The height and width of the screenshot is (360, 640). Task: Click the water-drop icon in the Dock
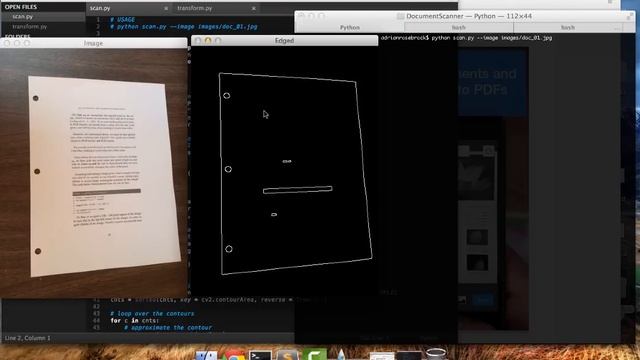point(341,354)
